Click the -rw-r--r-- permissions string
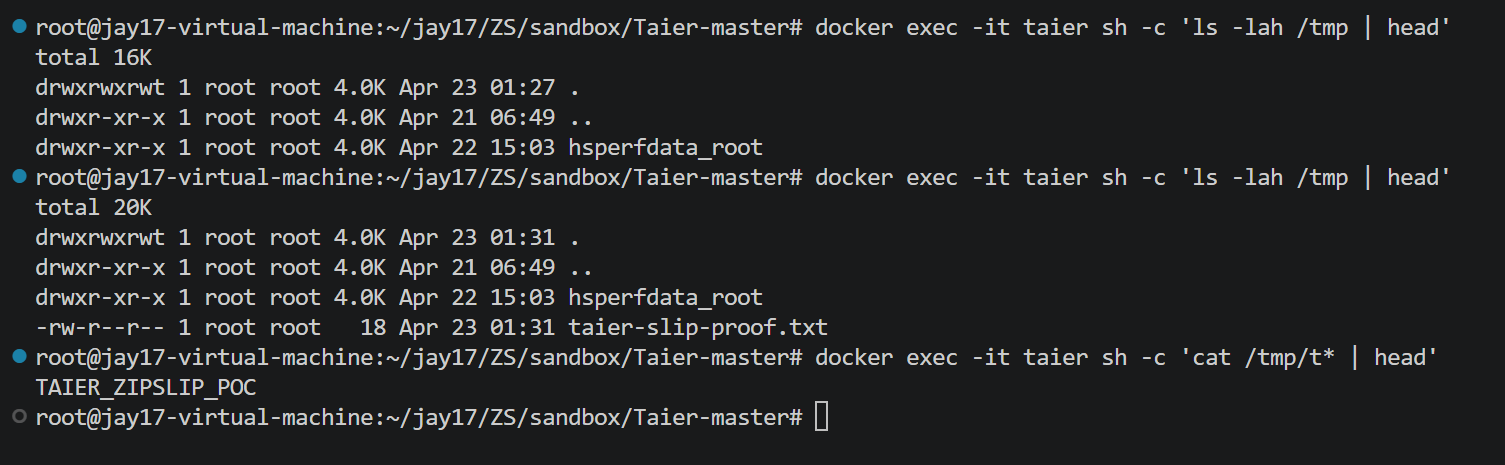Screen dimensions: 1505x465 pos(100,328)
